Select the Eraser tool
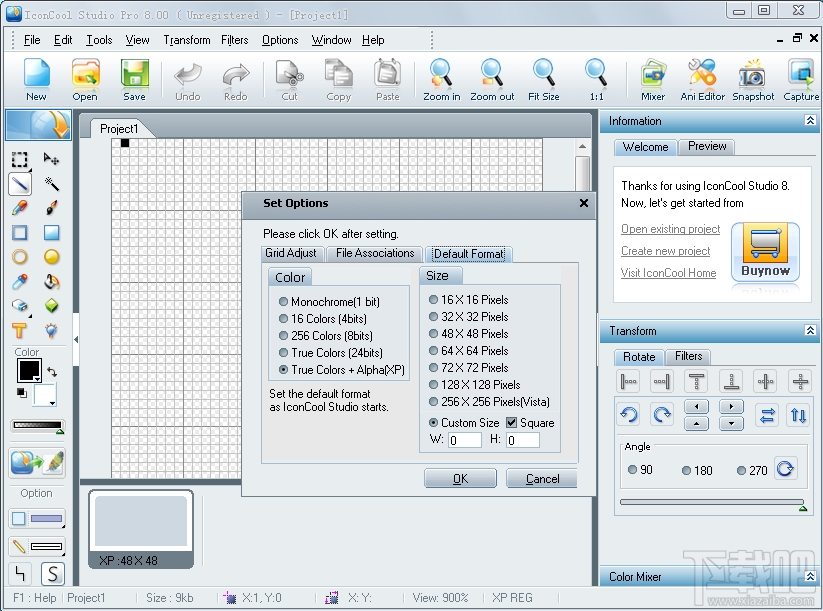The image size is (823, 611). (19, 303)
